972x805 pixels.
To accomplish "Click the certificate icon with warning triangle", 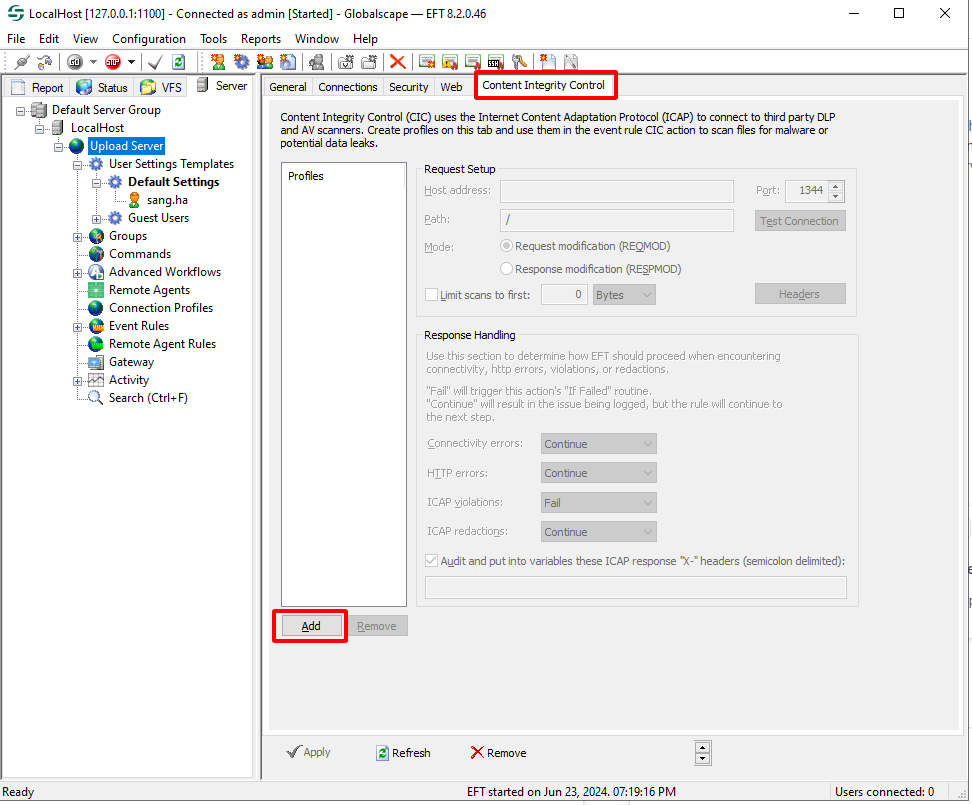I will click(x=449, y=62).
